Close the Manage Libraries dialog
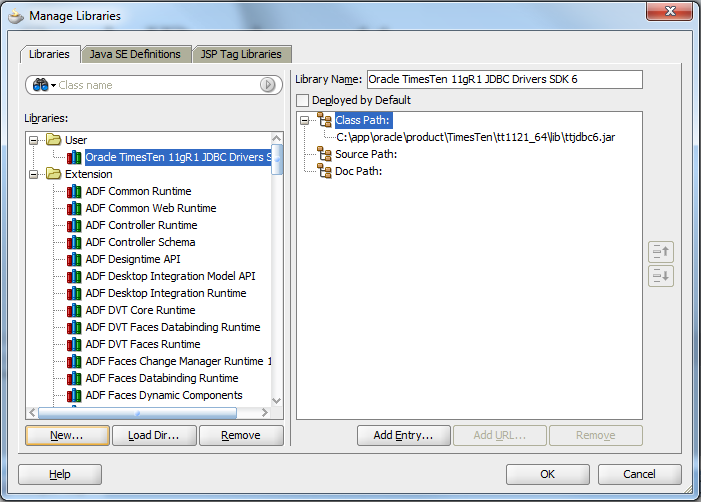This screenshot has width=701, height=502. pos(670,11)
